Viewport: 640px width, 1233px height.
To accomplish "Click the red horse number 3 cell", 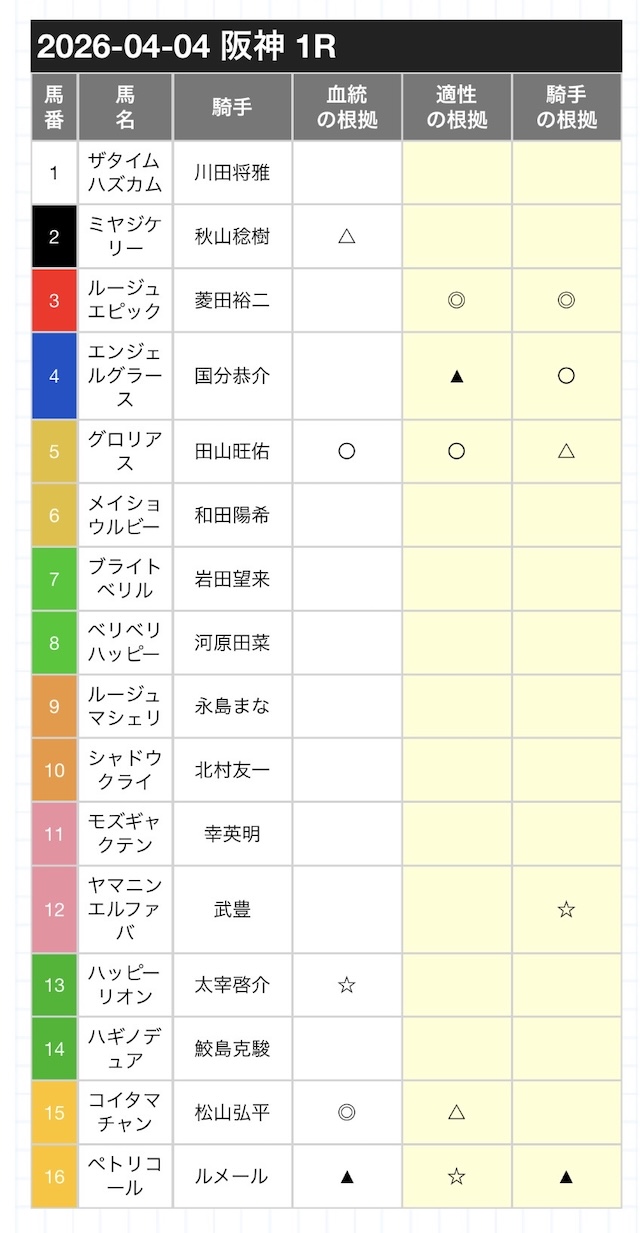I will click(54, 300).
